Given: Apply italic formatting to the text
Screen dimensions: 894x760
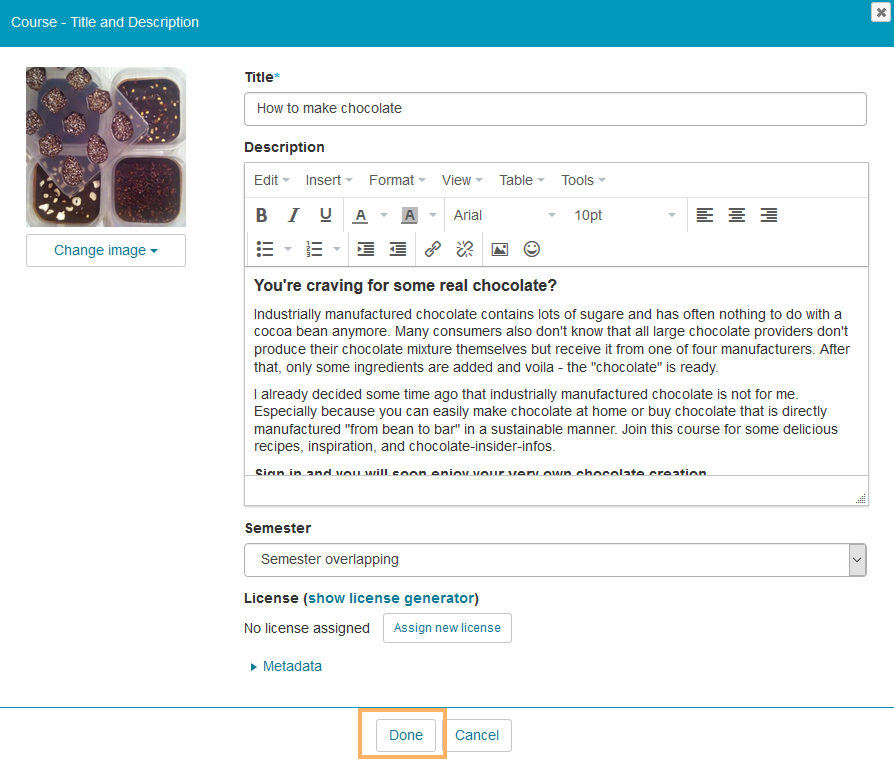Looking at the screenshot, I should [x=294, y=215].
